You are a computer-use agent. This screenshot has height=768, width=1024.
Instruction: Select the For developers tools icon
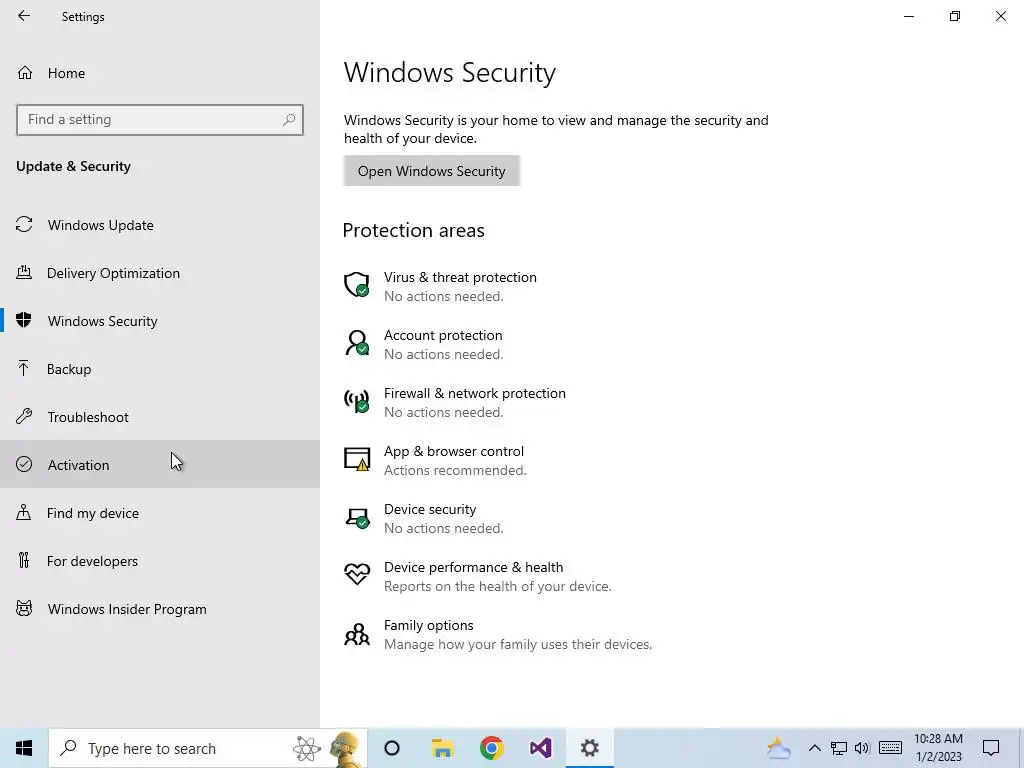click(24, 560)
